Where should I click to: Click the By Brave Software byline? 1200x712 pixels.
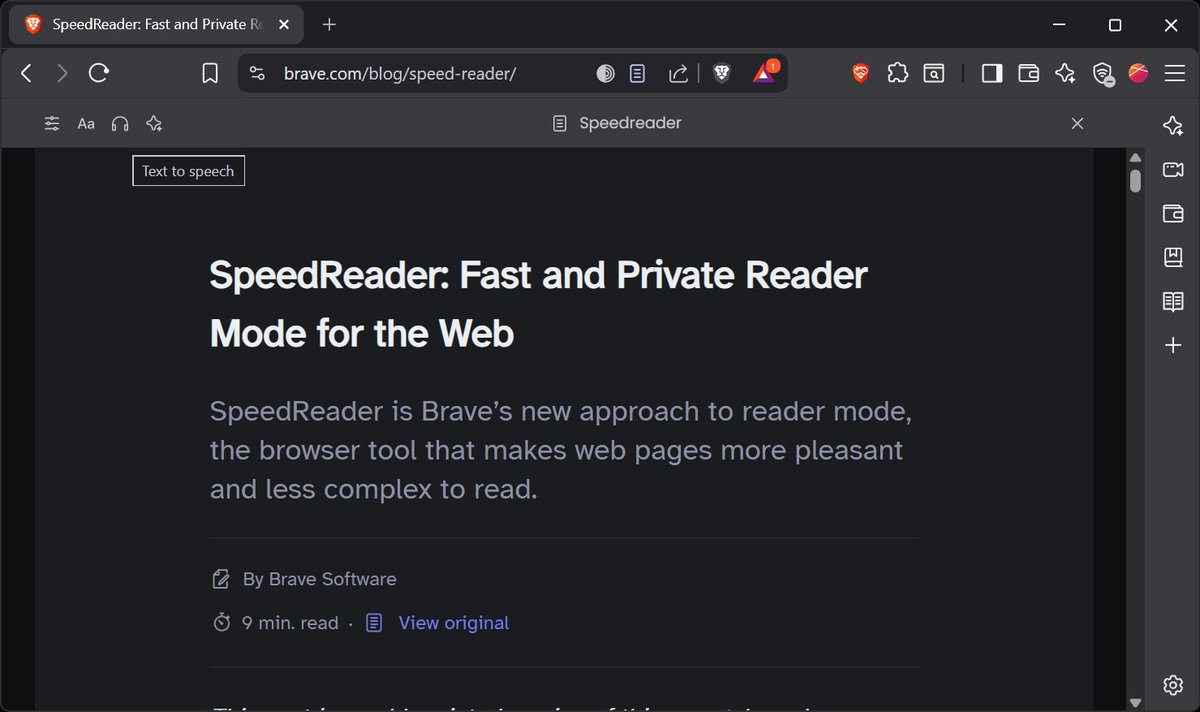pos(319,579)
